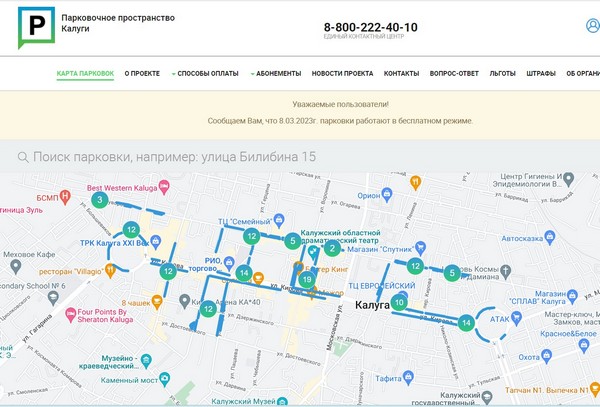Click ТЦ ЕВРОПЕЙСКИЙ map label
Viewport: 600px width, 407px height.
coord(382,286)
